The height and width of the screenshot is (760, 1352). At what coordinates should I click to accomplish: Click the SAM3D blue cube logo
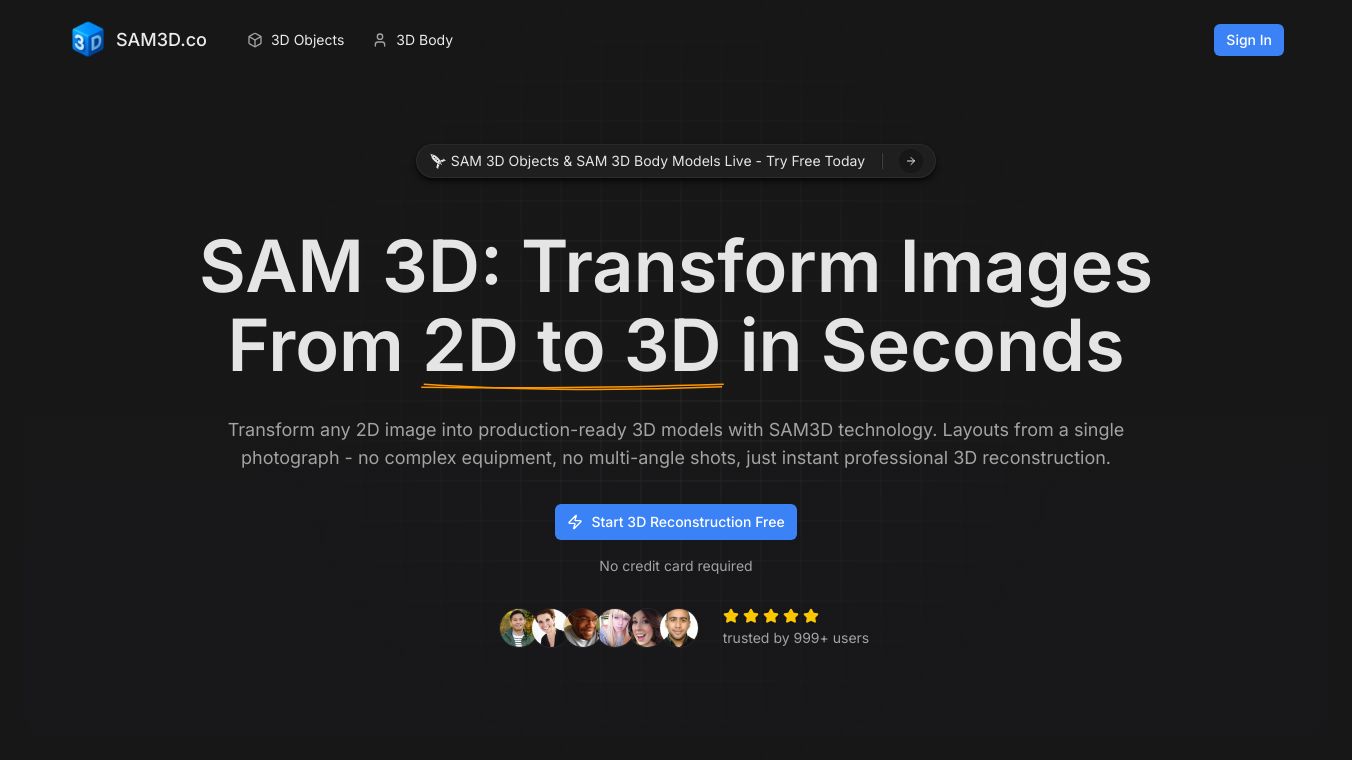click(x=88, y=40)
